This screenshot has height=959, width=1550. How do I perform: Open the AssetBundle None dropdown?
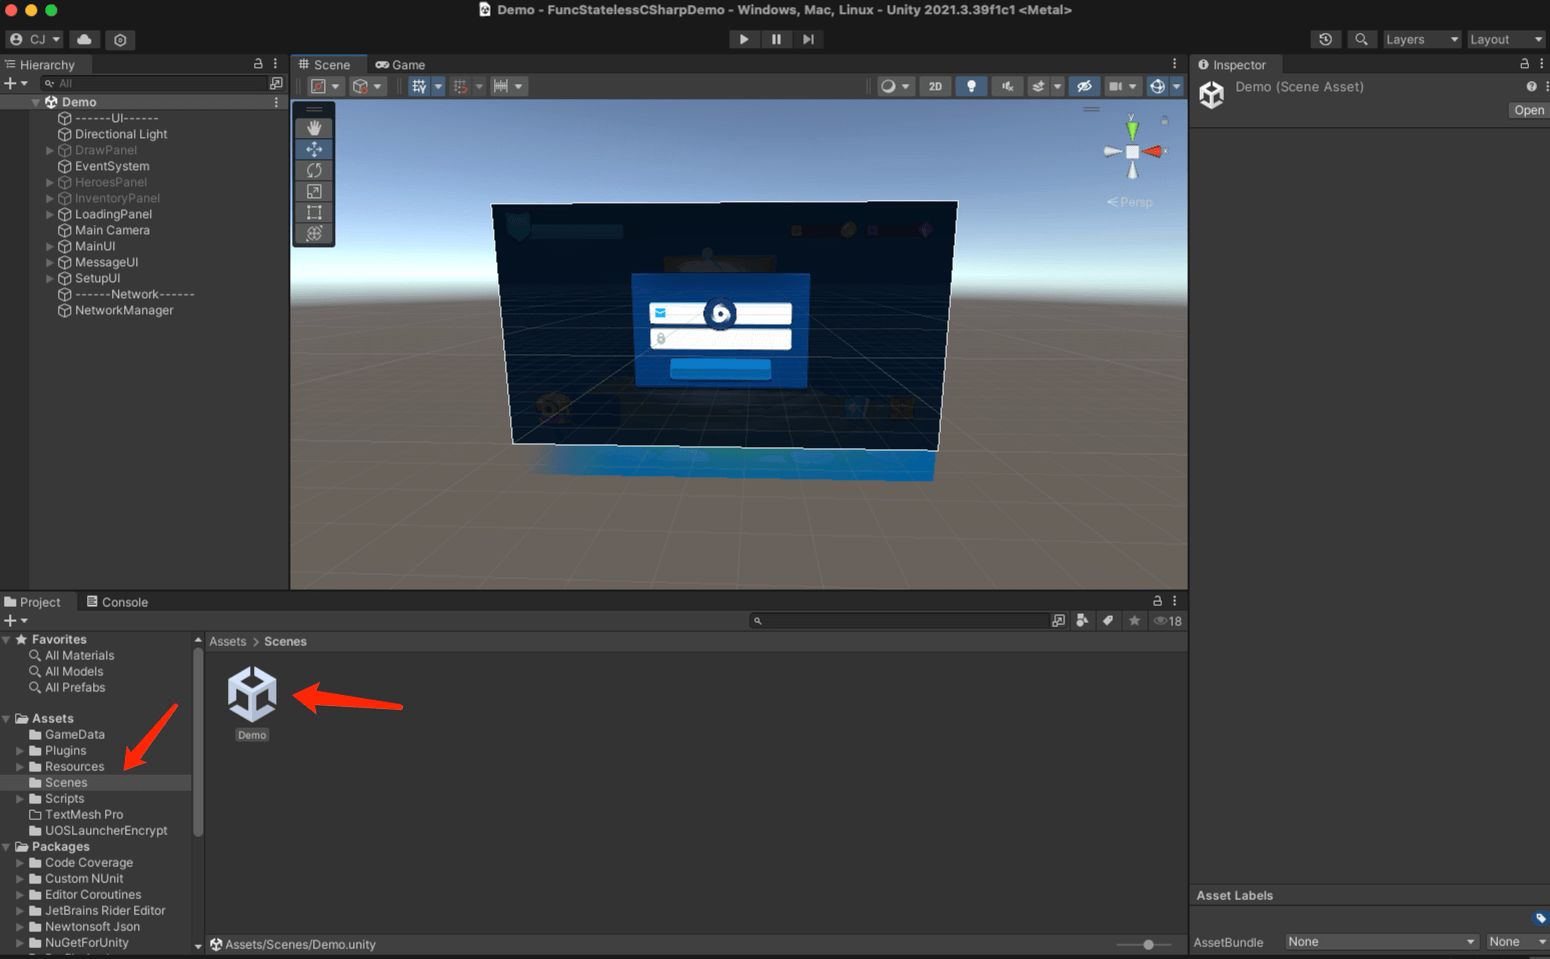(1380, 942)
